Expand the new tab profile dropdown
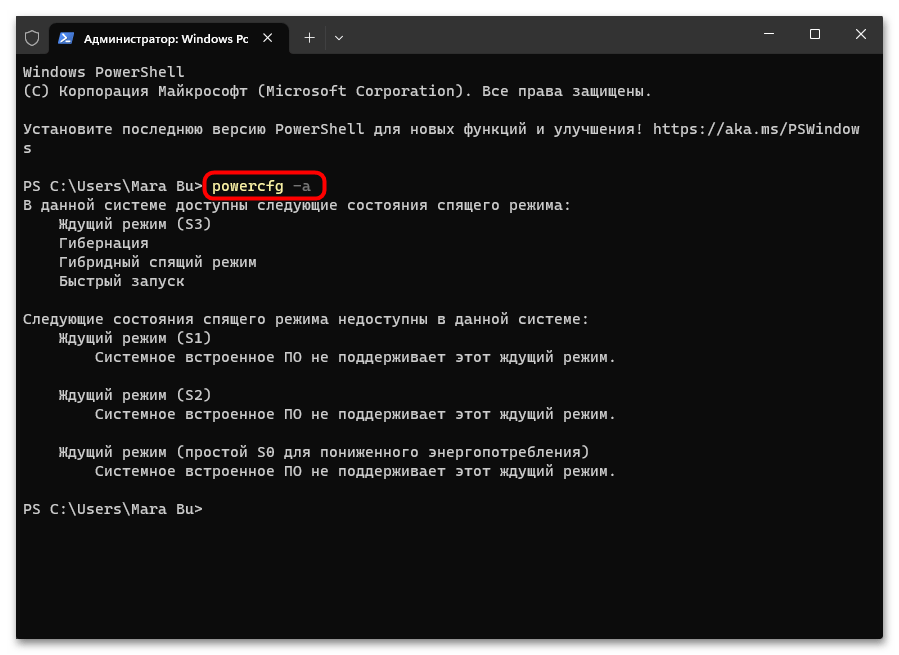Image resolution: width=899 pixels, height=655 pixels. 339,38
